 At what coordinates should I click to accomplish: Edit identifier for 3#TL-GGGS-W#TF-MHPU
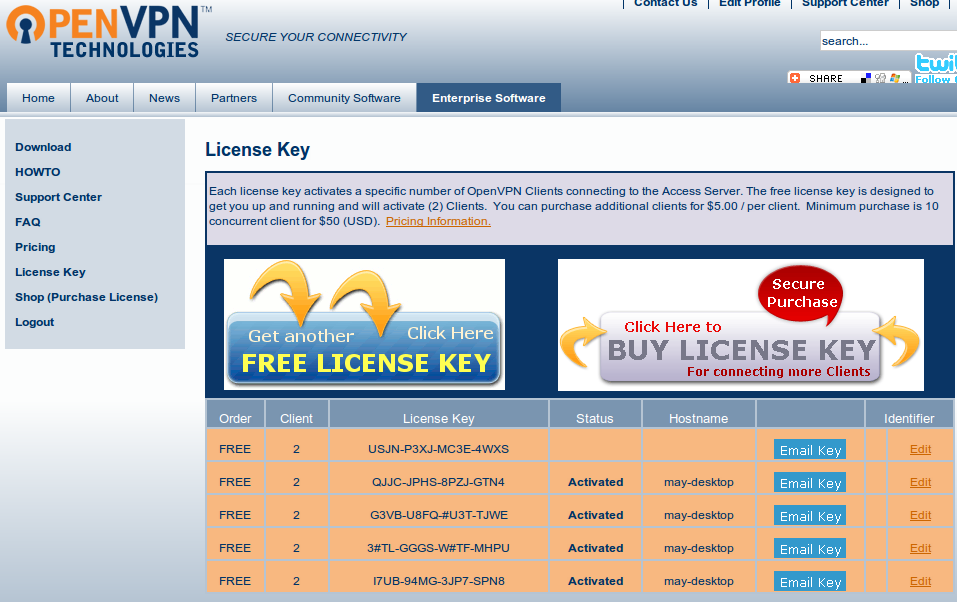tap(920, 548)
